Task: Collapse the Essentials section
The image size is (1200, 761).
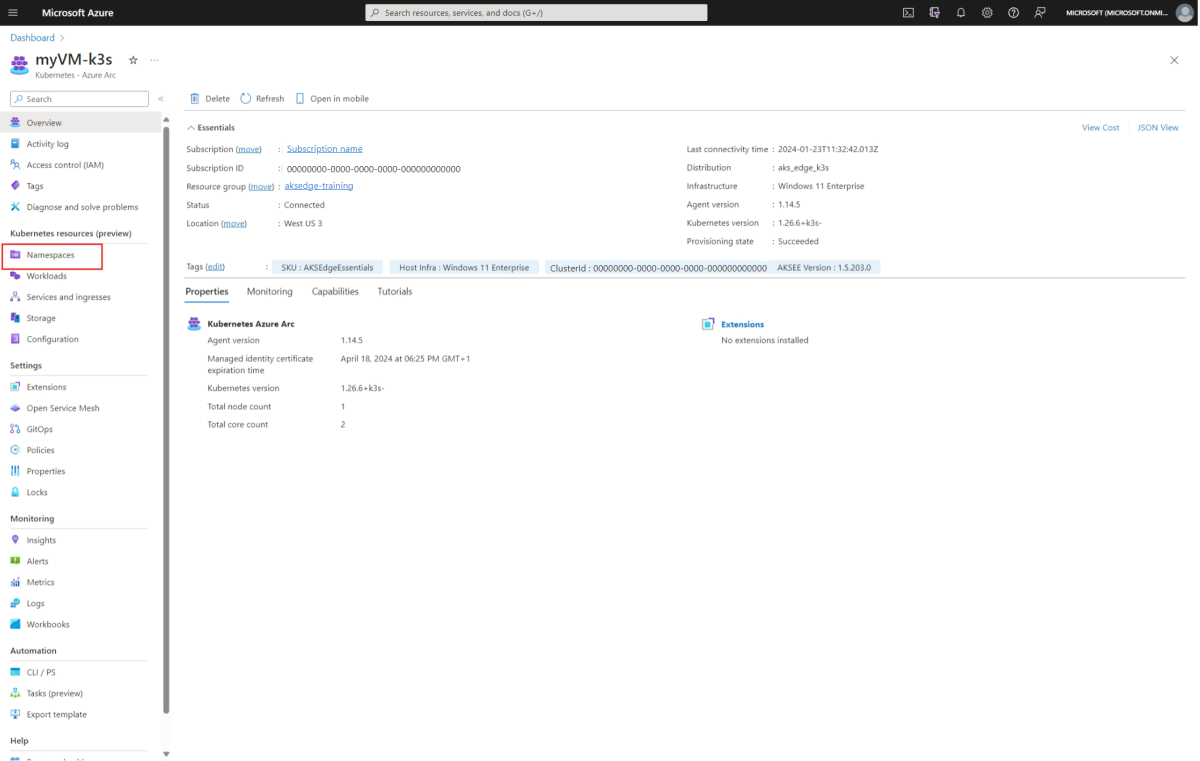Action: click(x=211, y=128)
